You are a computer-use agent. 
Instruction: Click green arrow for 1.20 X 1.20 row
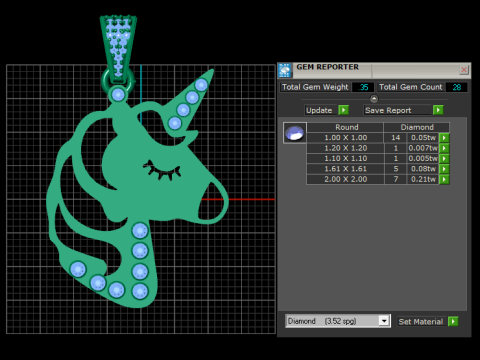point(444,148)
